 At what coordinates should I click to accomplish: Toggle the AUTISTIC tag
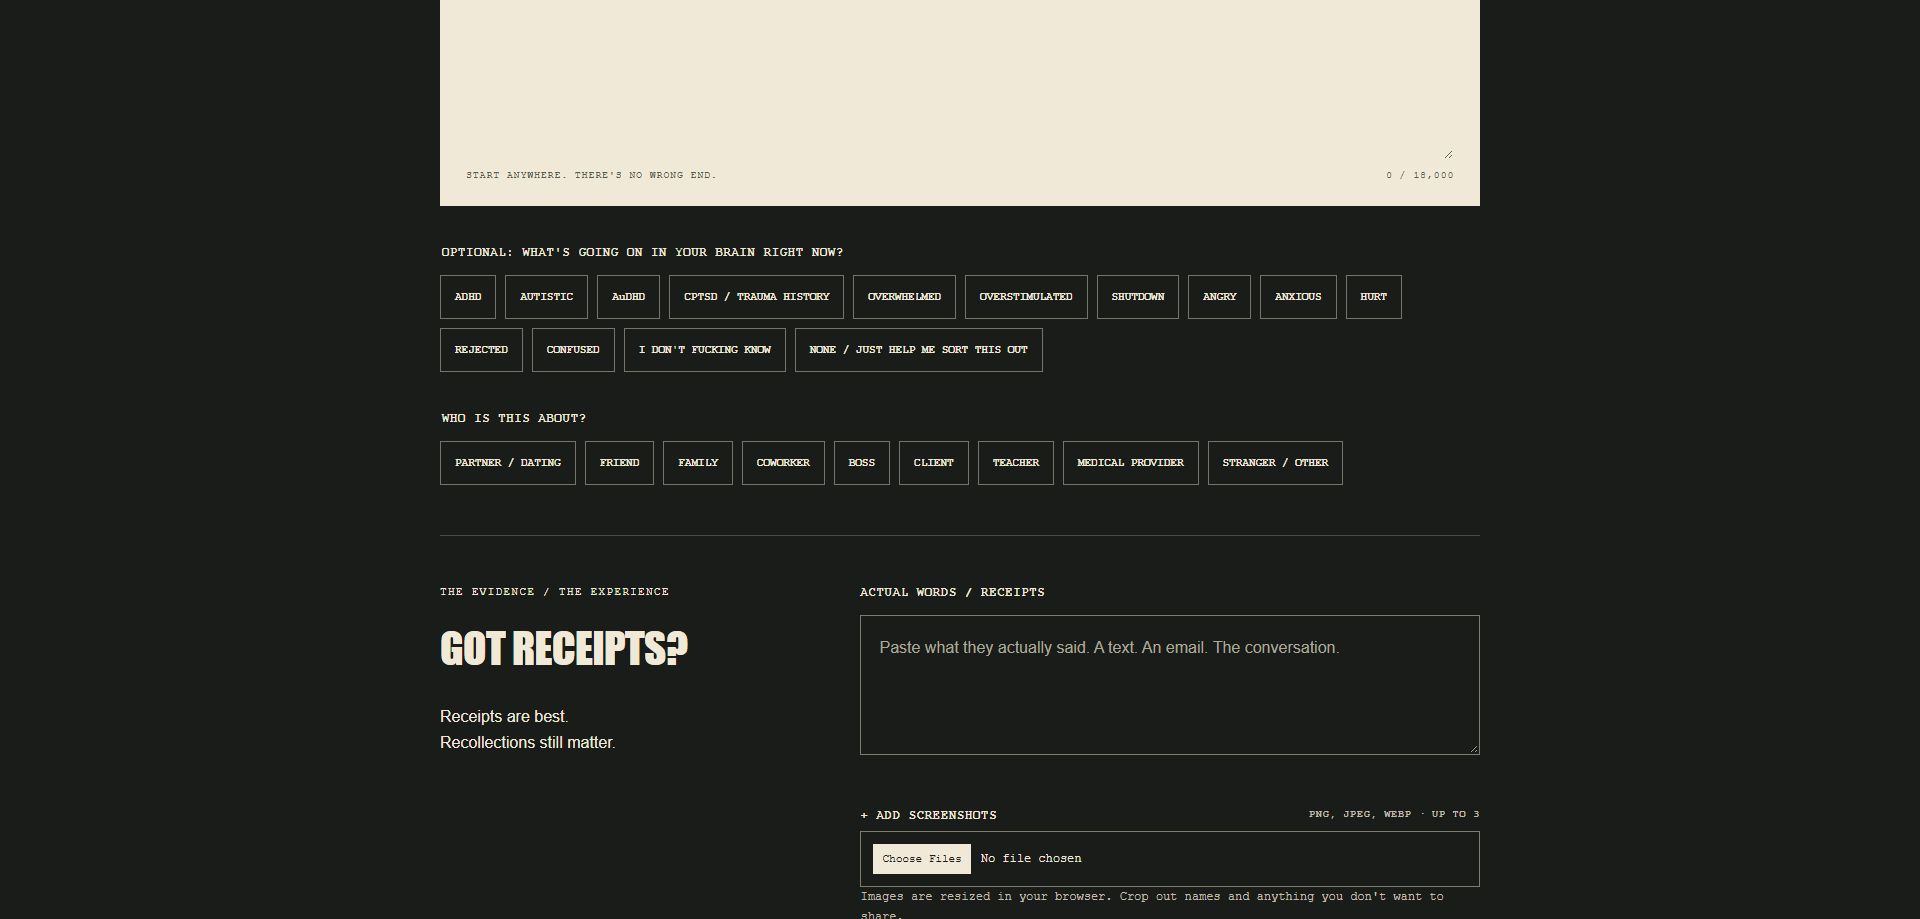(x=546, y=297)
